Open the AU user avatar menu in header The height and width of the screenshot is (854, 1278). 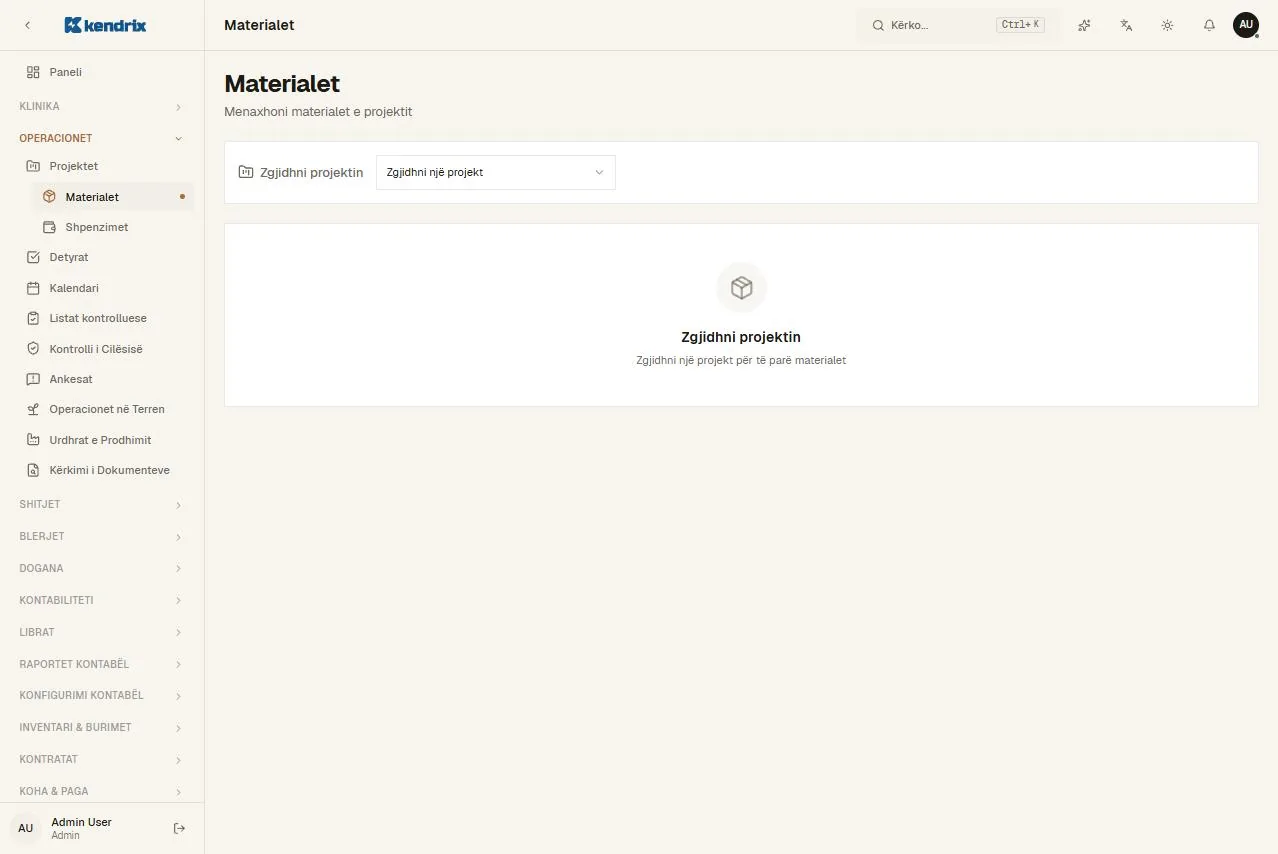point(1246,25)
